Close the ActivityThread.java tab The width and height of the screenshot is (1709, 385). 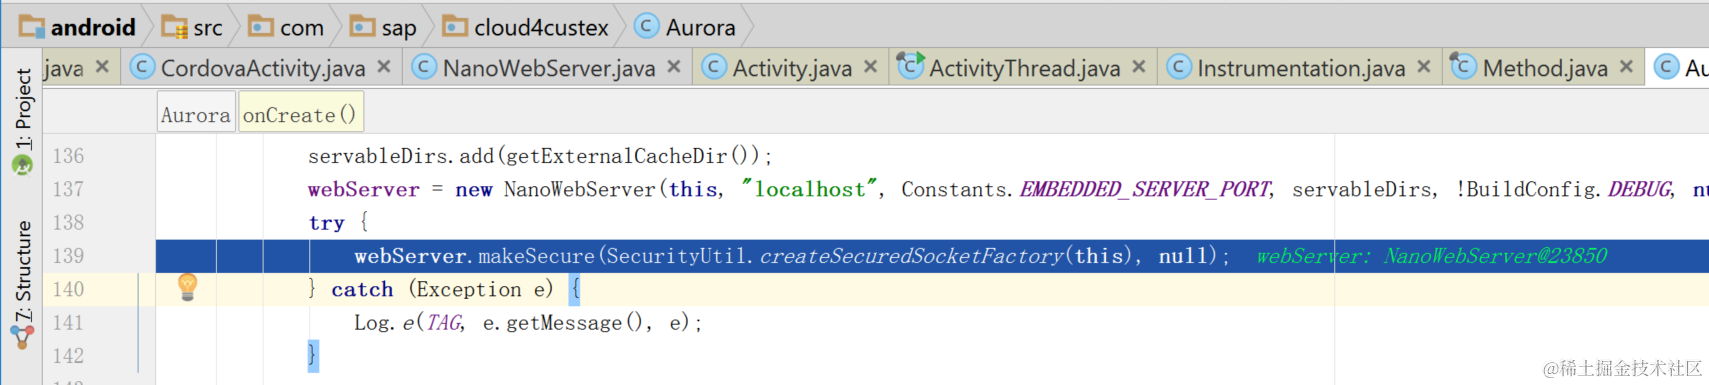click(x=1138, y=67)
